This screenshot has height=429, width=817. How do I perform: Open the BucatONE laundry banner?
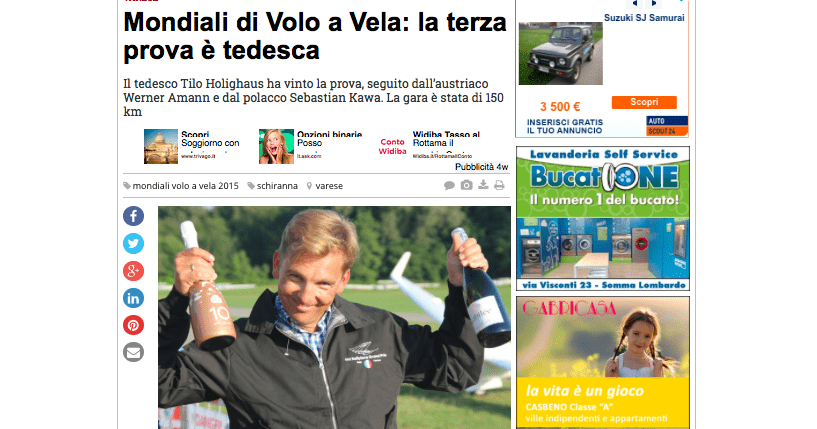click(x=603, y=218)
